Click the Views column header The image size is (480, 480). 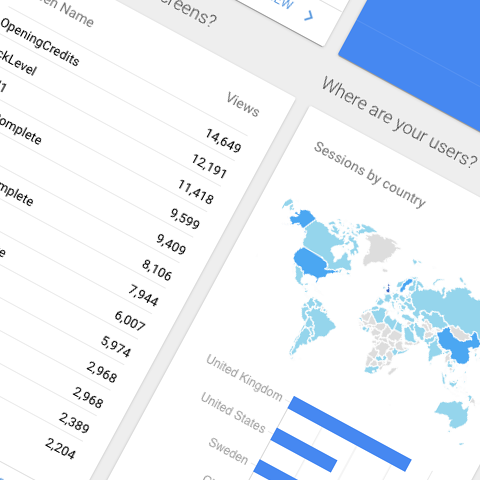click(243, 105)
